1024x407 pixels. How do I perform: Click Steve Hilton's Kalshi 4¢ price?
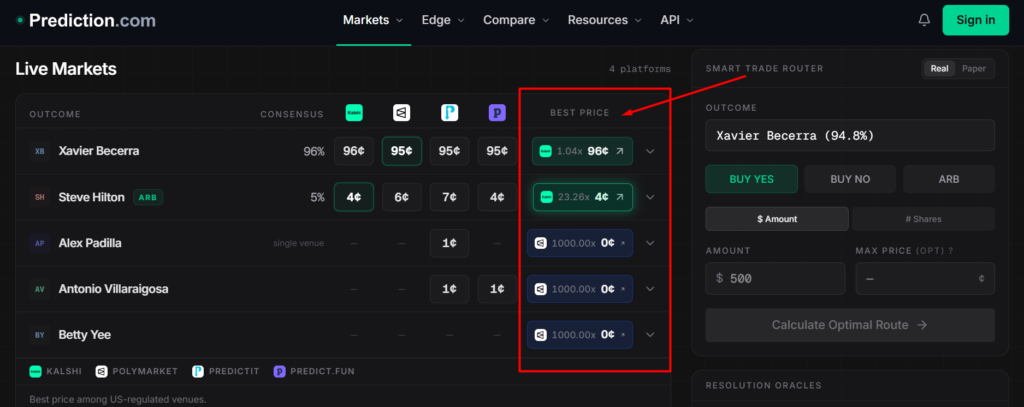click(353, 197)
